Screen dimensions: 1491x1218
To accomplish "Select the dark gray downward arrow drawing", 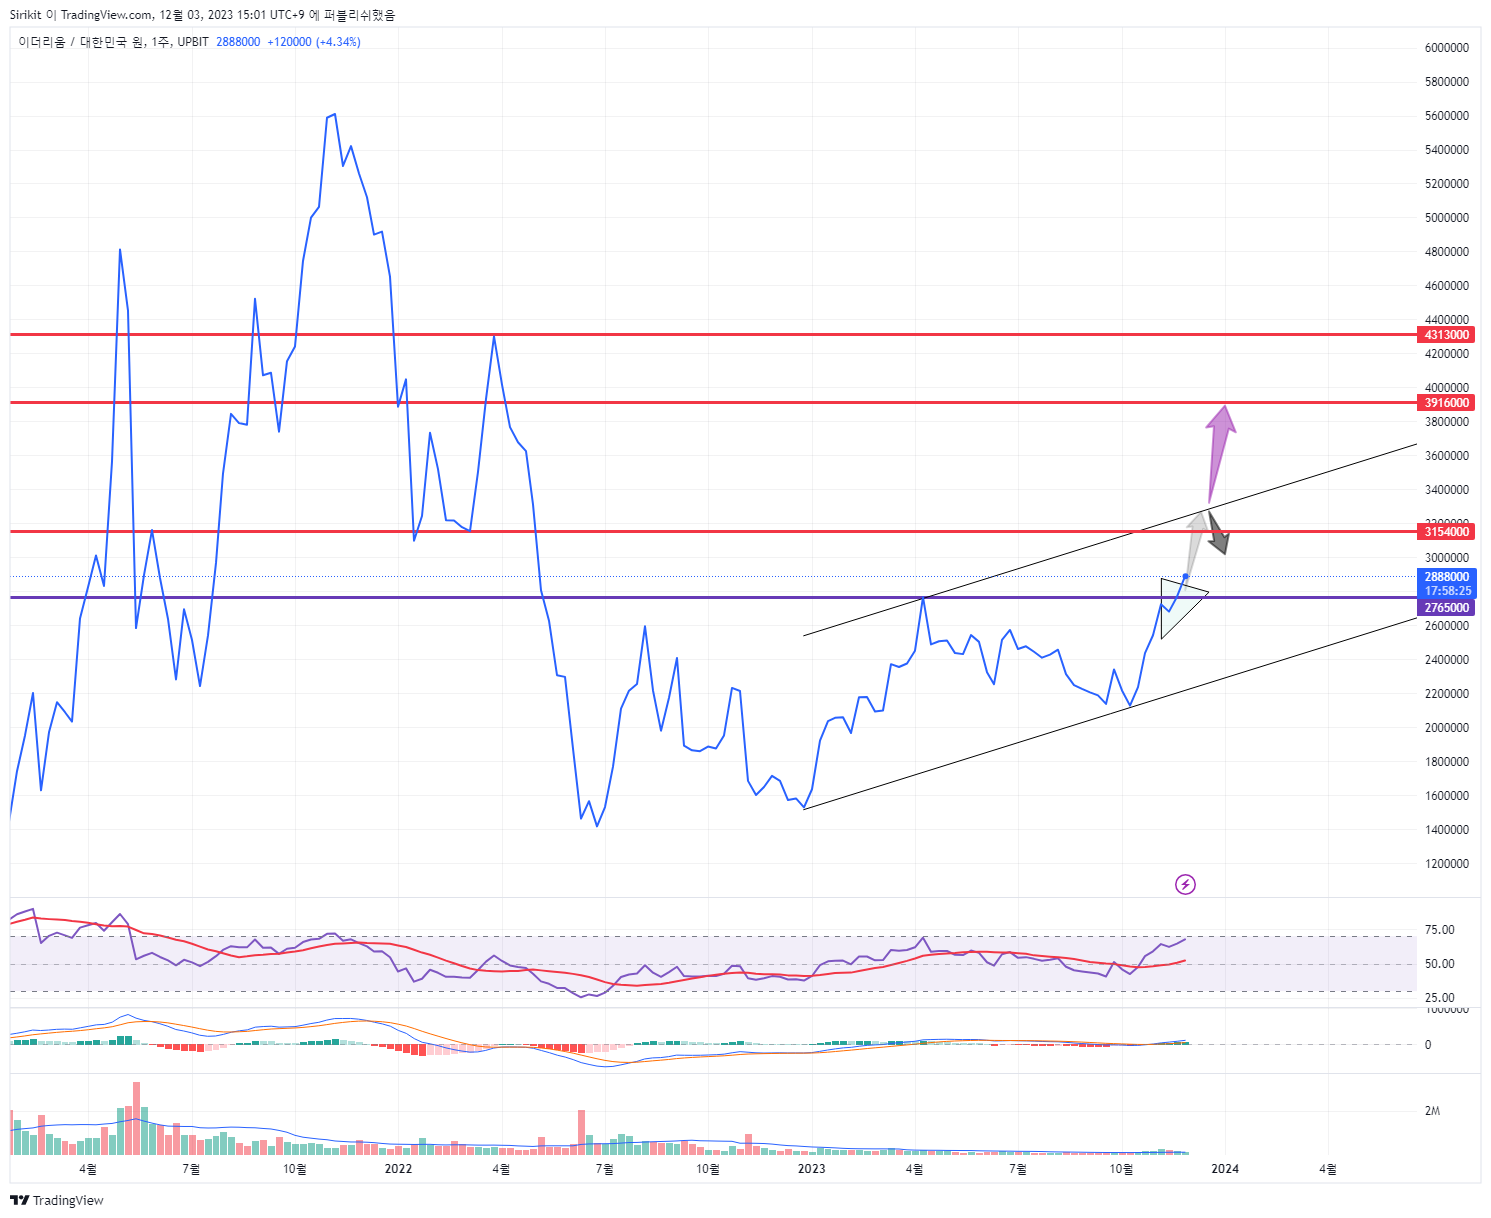I will click(1217, 533).
